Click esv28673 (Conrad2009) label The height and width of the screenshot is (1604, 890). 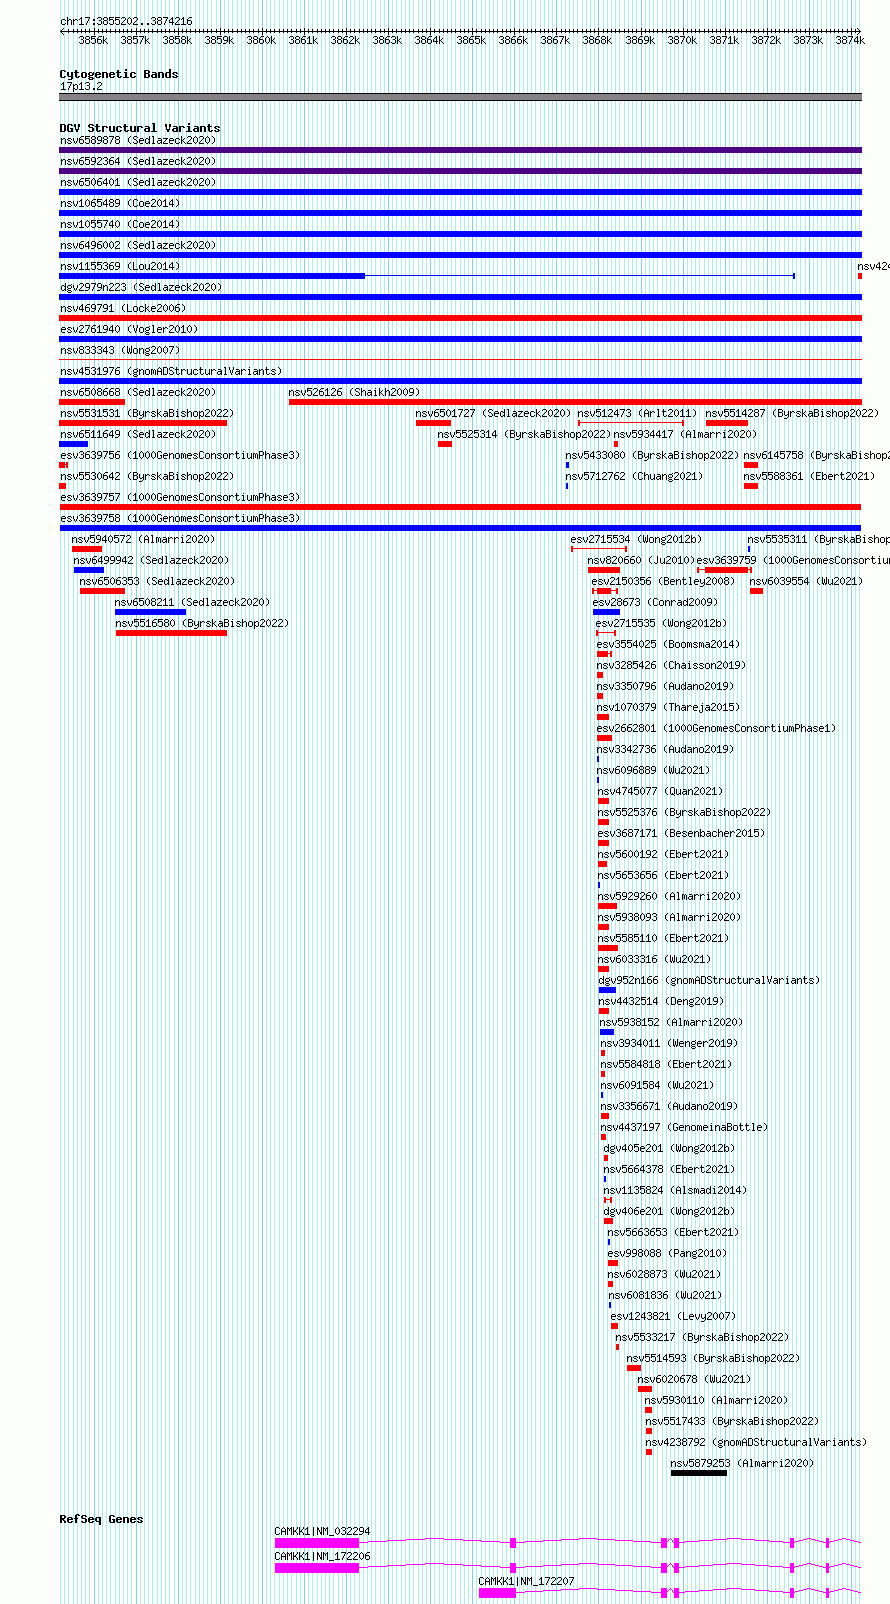[655, 602]
